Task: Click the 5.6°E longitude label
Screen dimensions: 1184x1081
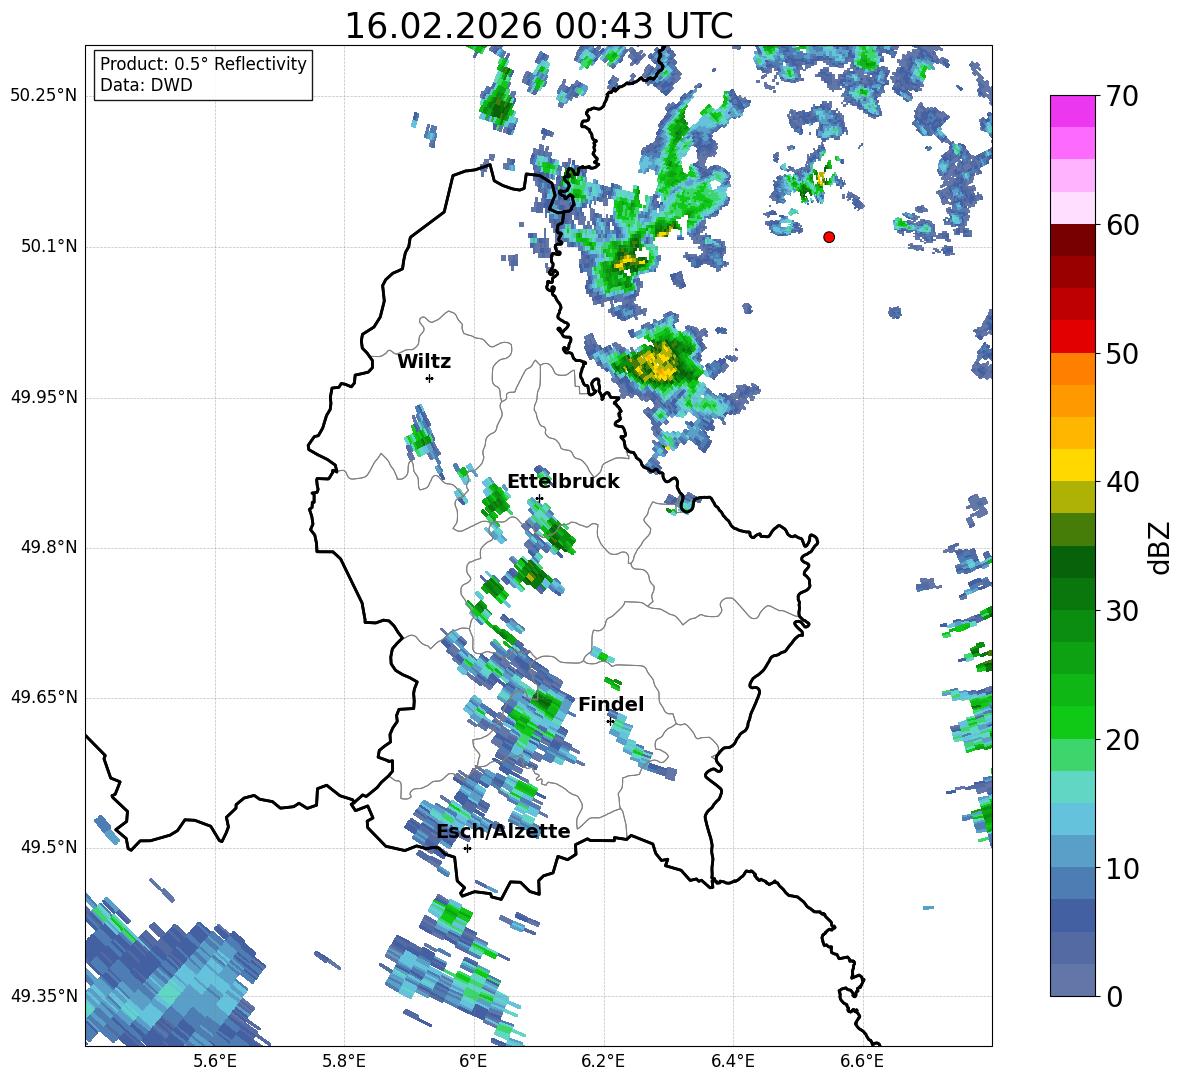Action: point(215,1061)
